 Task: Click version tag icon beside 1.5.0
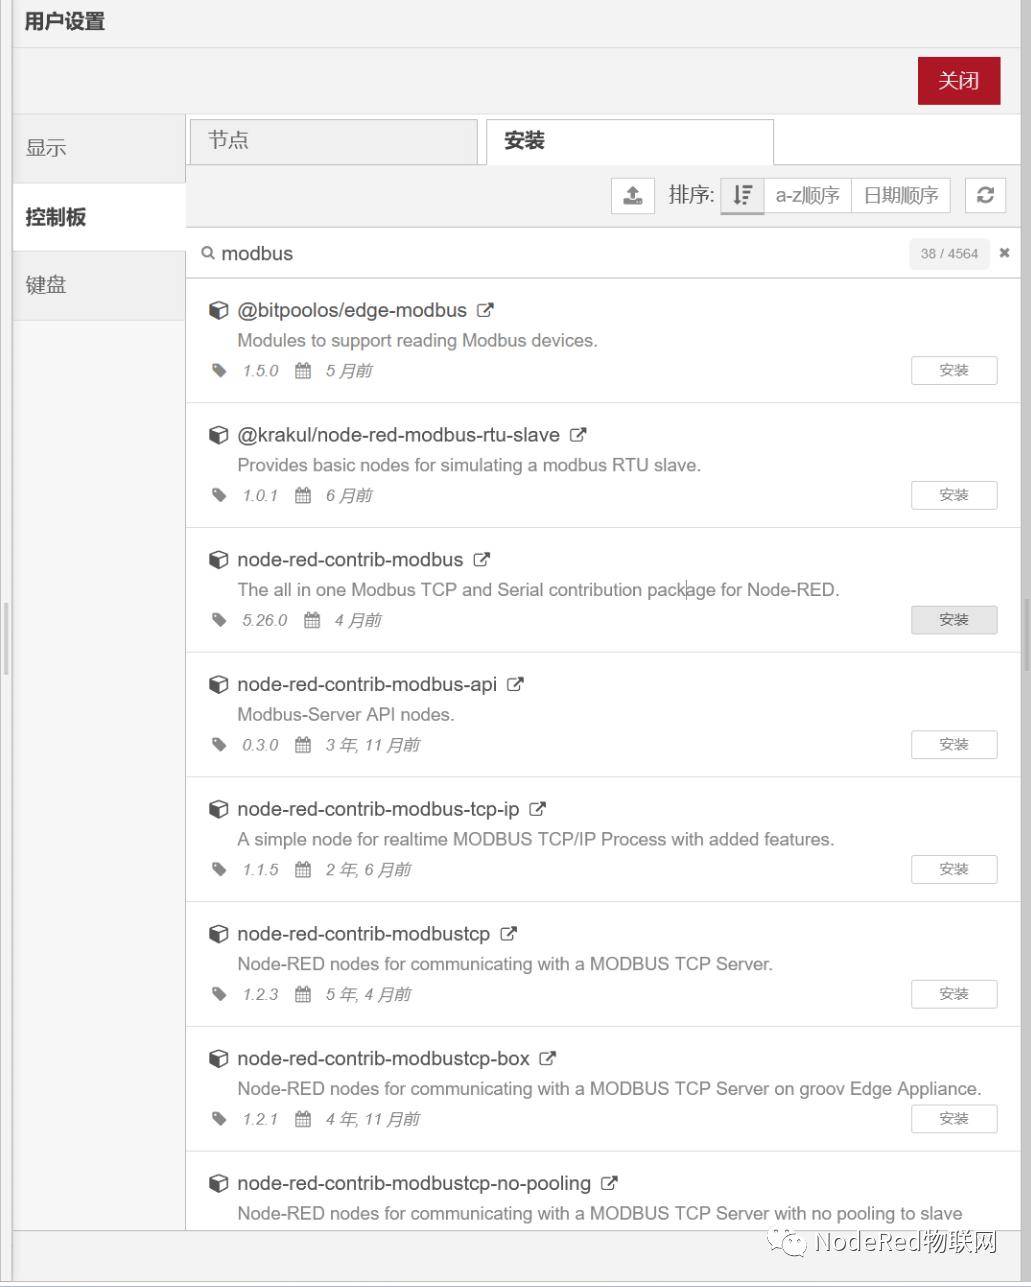point(219,371)
